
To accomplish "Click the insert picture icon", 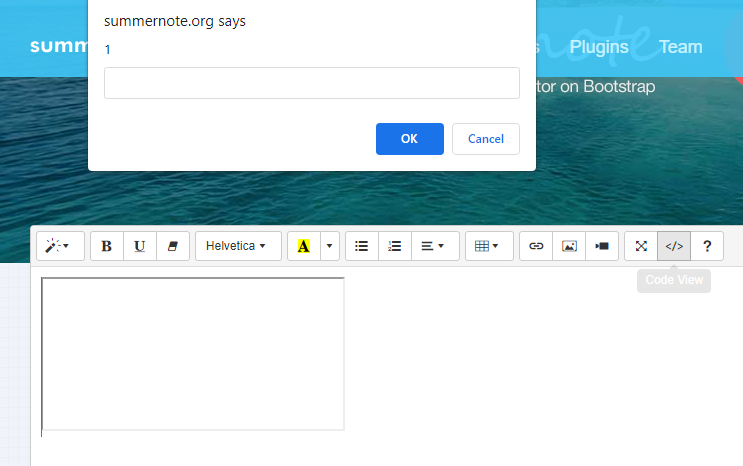I will [x=569, y=246].
